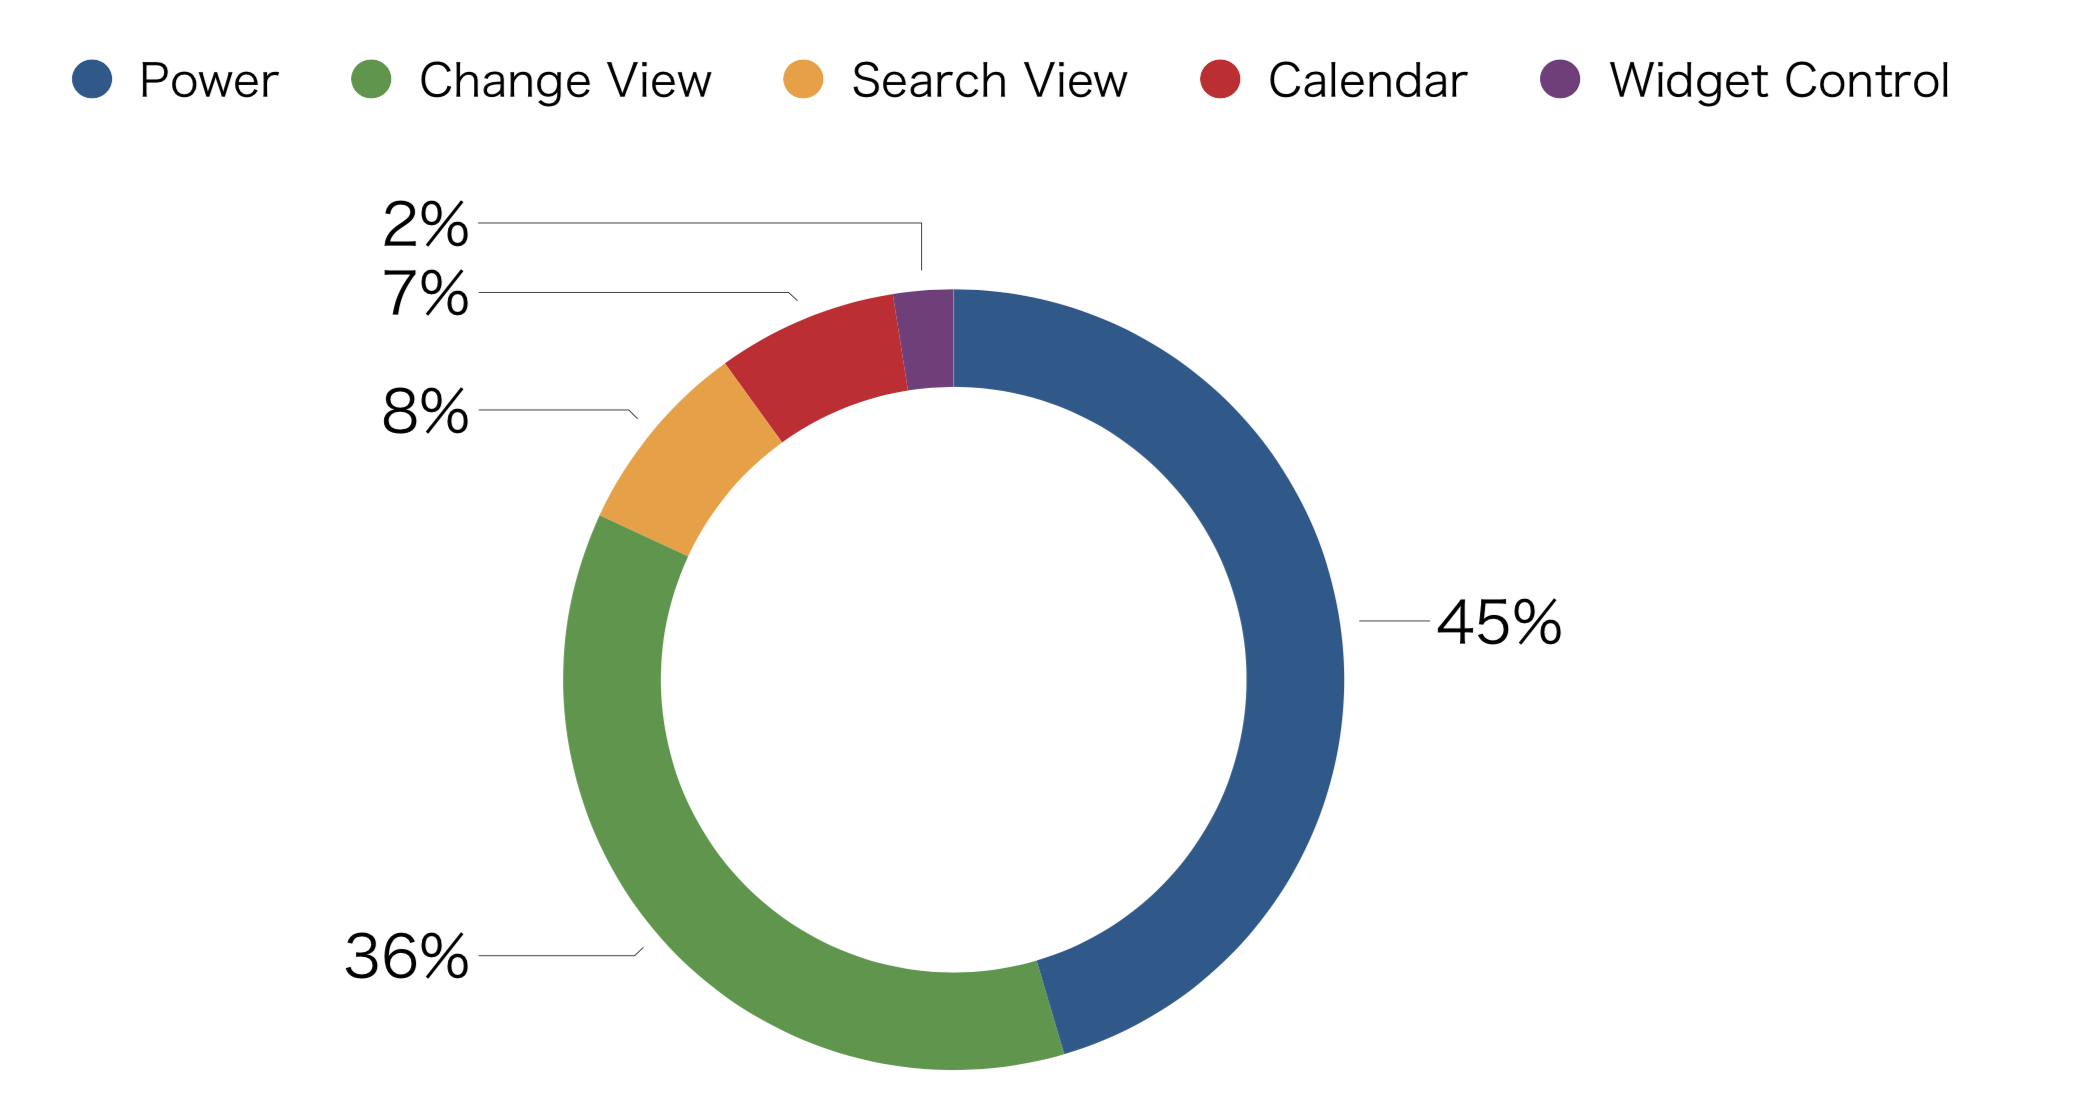Click the purple Widget Control donut segment
Image resolution: width=2078 pixels, height=1118 pixels.
pos(926,338)
